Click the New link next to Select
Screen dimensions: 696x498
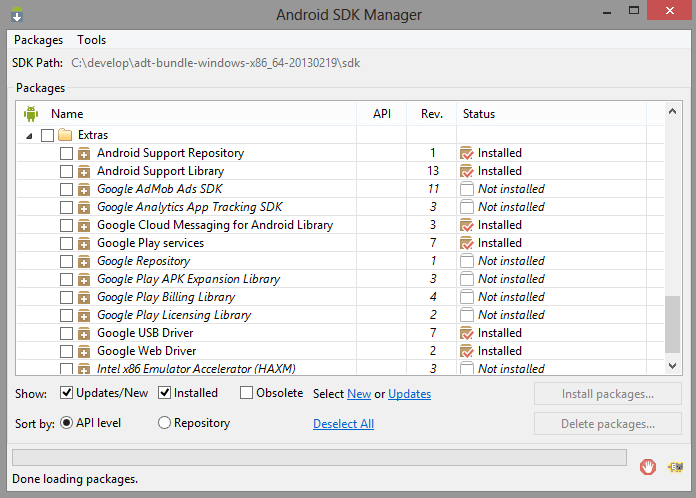click(359, 394)
